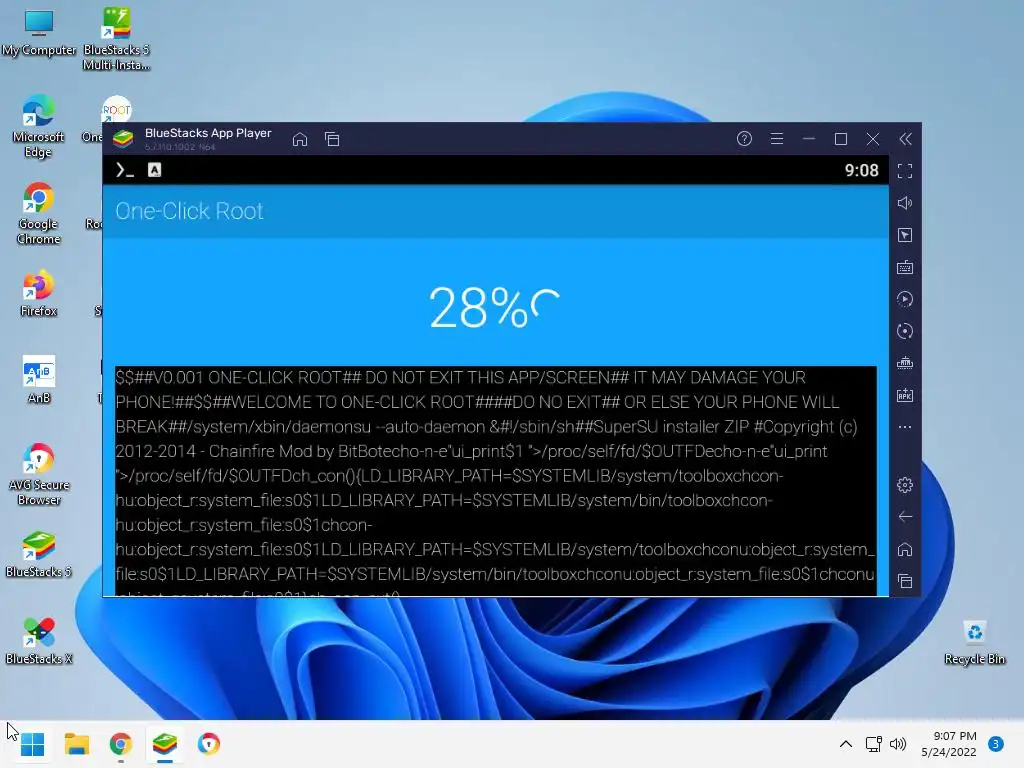
Task: Open the AnB desktop shortcut
Action: pyautogui.click(x=39, y=380)
